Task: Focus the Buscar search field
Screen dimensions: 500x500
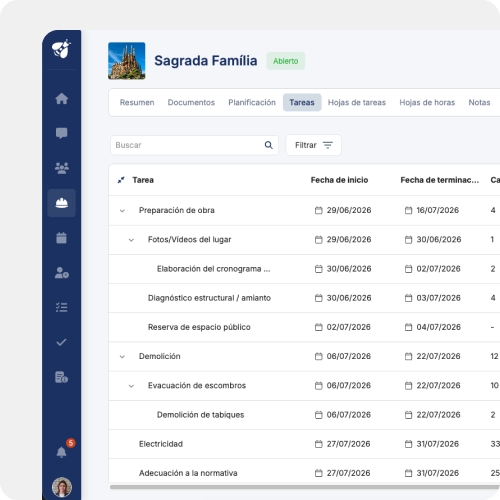Action: tap(194, 145)
